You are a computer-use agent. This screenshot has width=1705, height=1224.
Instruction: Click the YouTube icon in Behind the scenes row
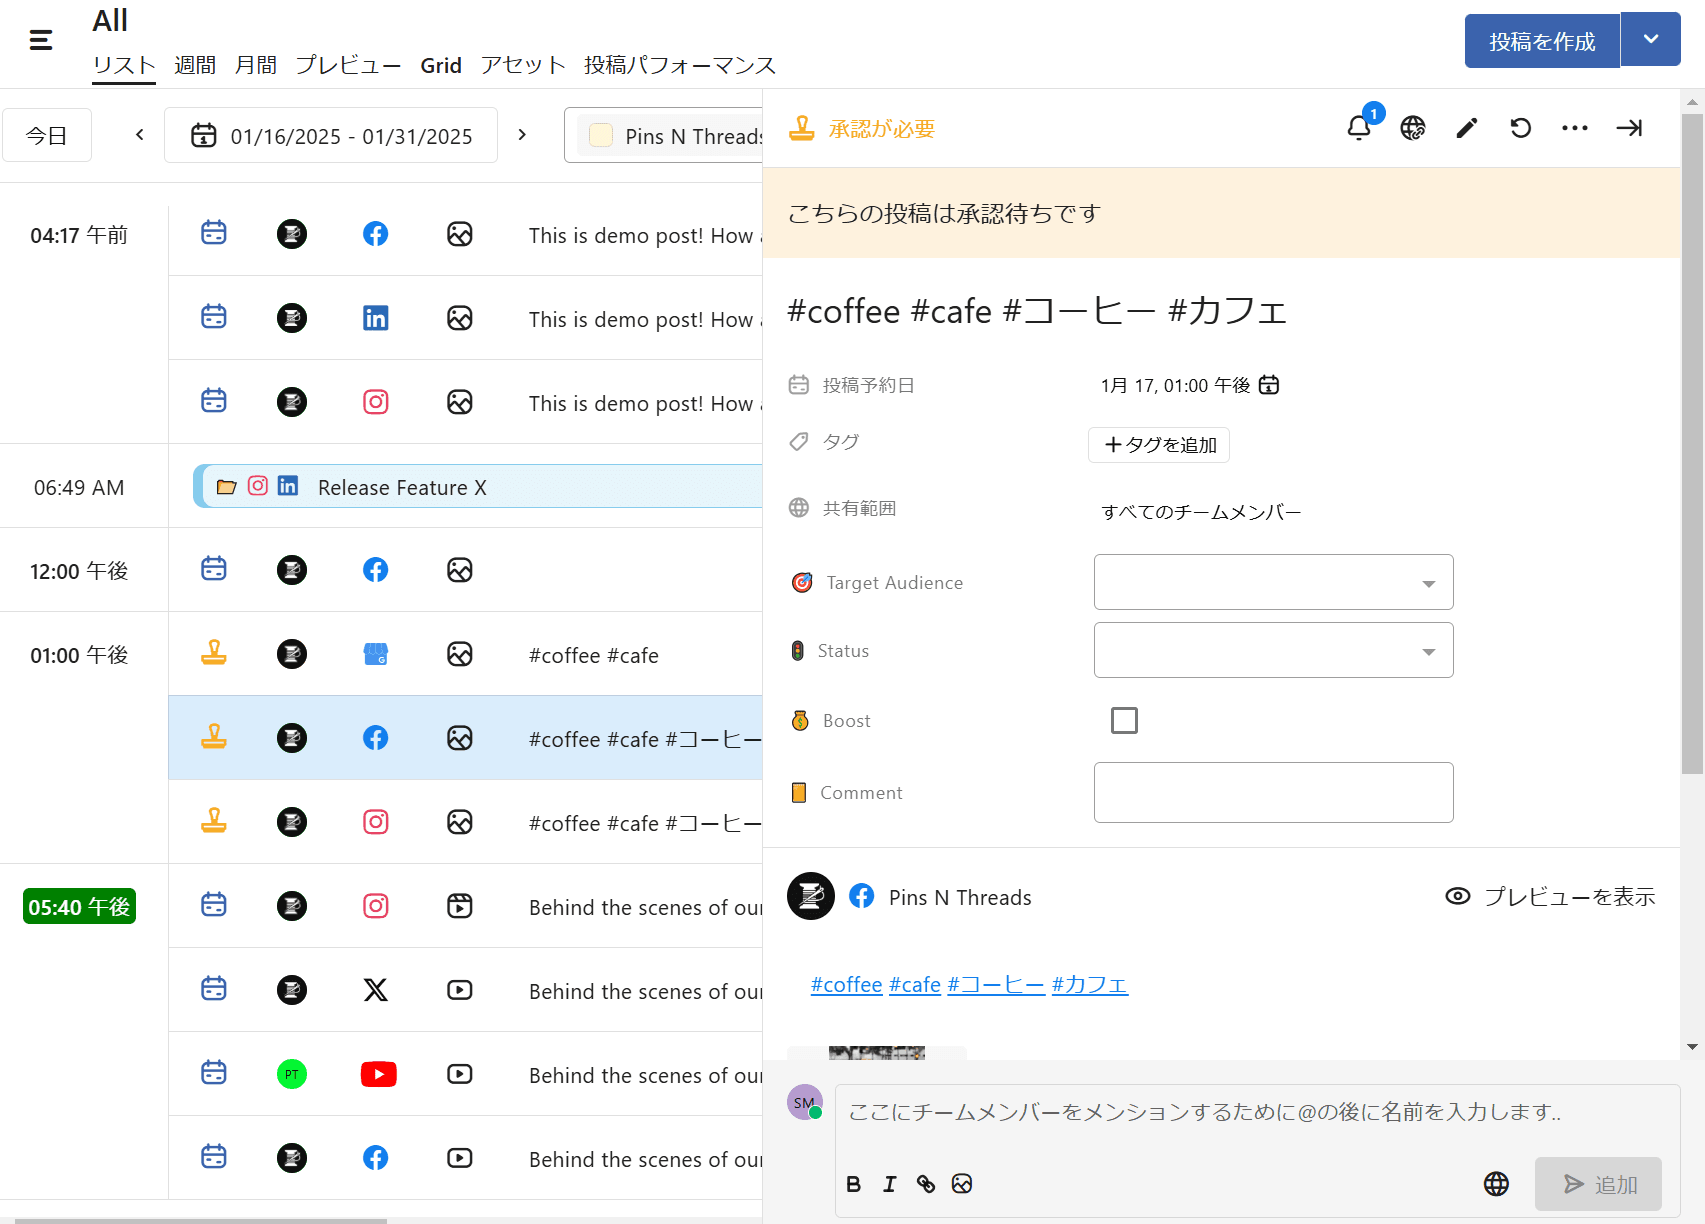[x=379, y=1074]
